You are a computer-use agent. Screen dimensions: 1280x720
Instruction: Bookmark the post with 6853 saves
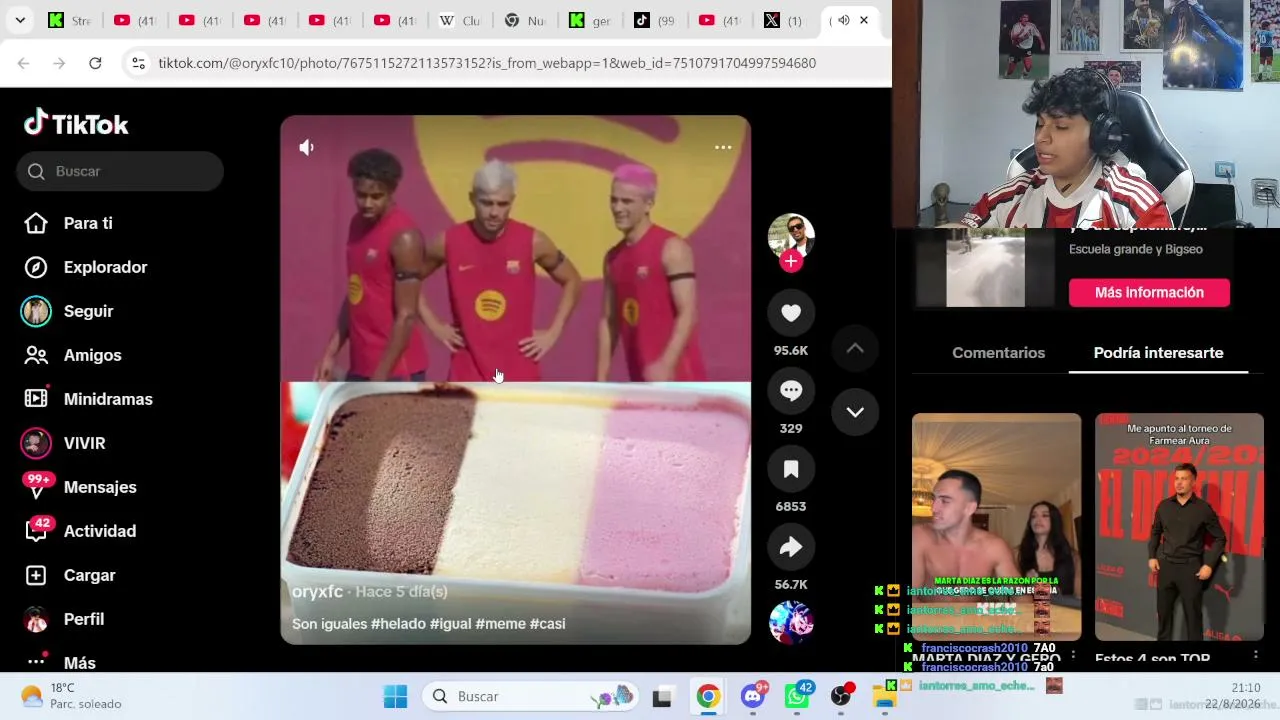[791, 469]
